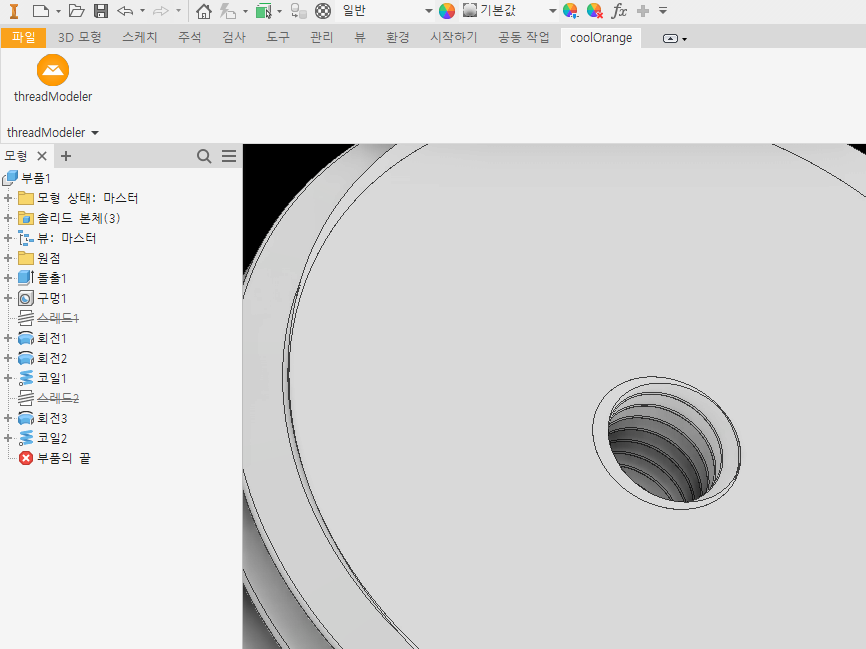Add a new browser panel with plus

(66, 156)
